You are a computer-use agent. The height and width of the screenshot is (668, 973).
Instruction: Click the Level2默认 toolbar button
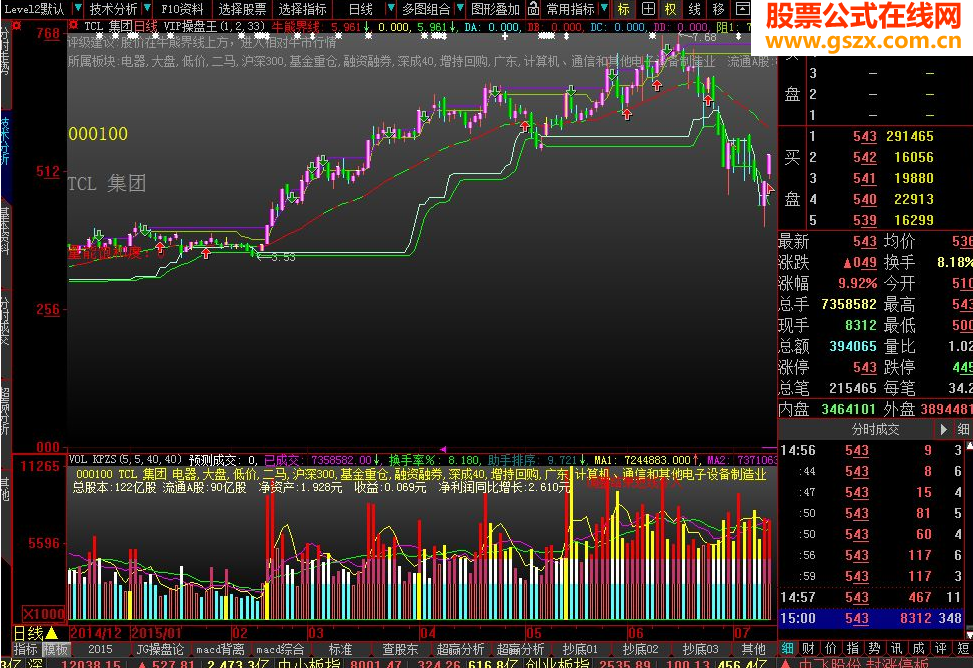point(34,9)
